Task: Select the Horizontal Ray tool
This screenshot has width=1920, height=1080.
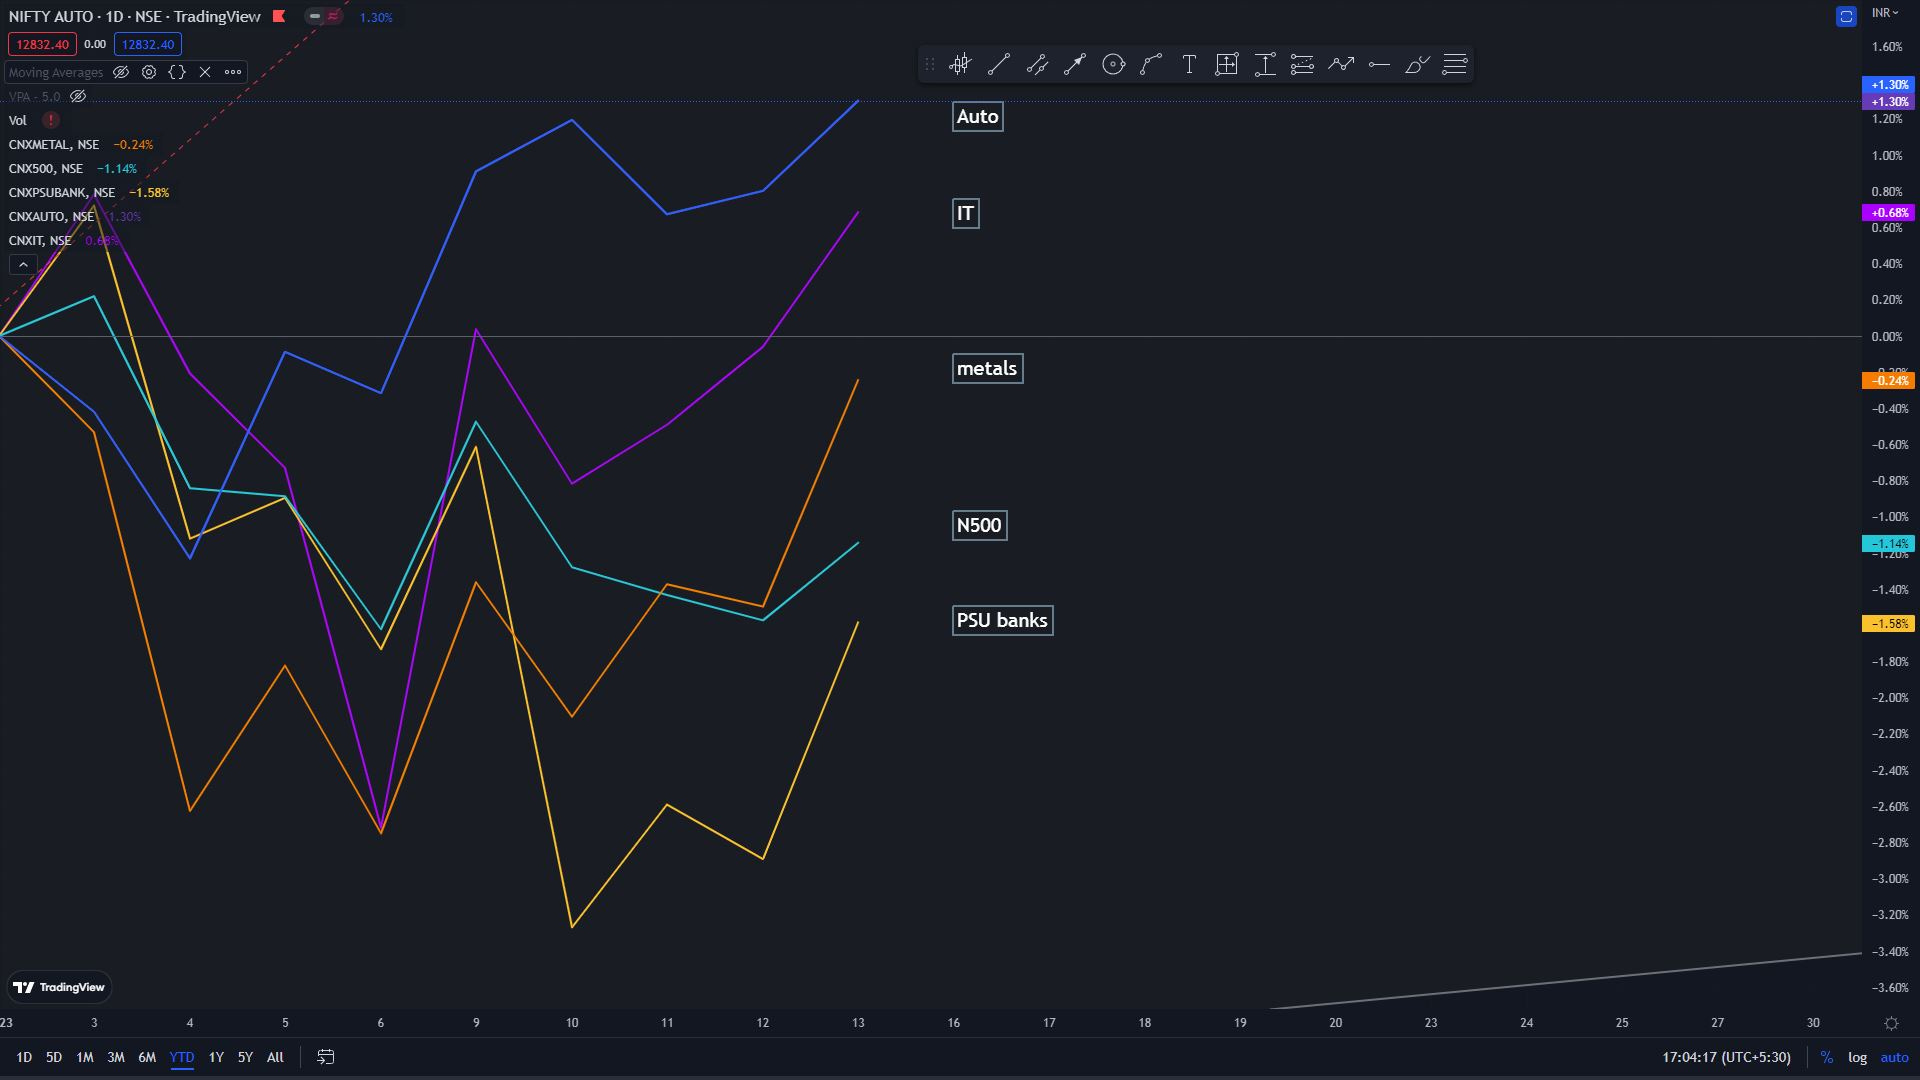Action: point(1378,64)
